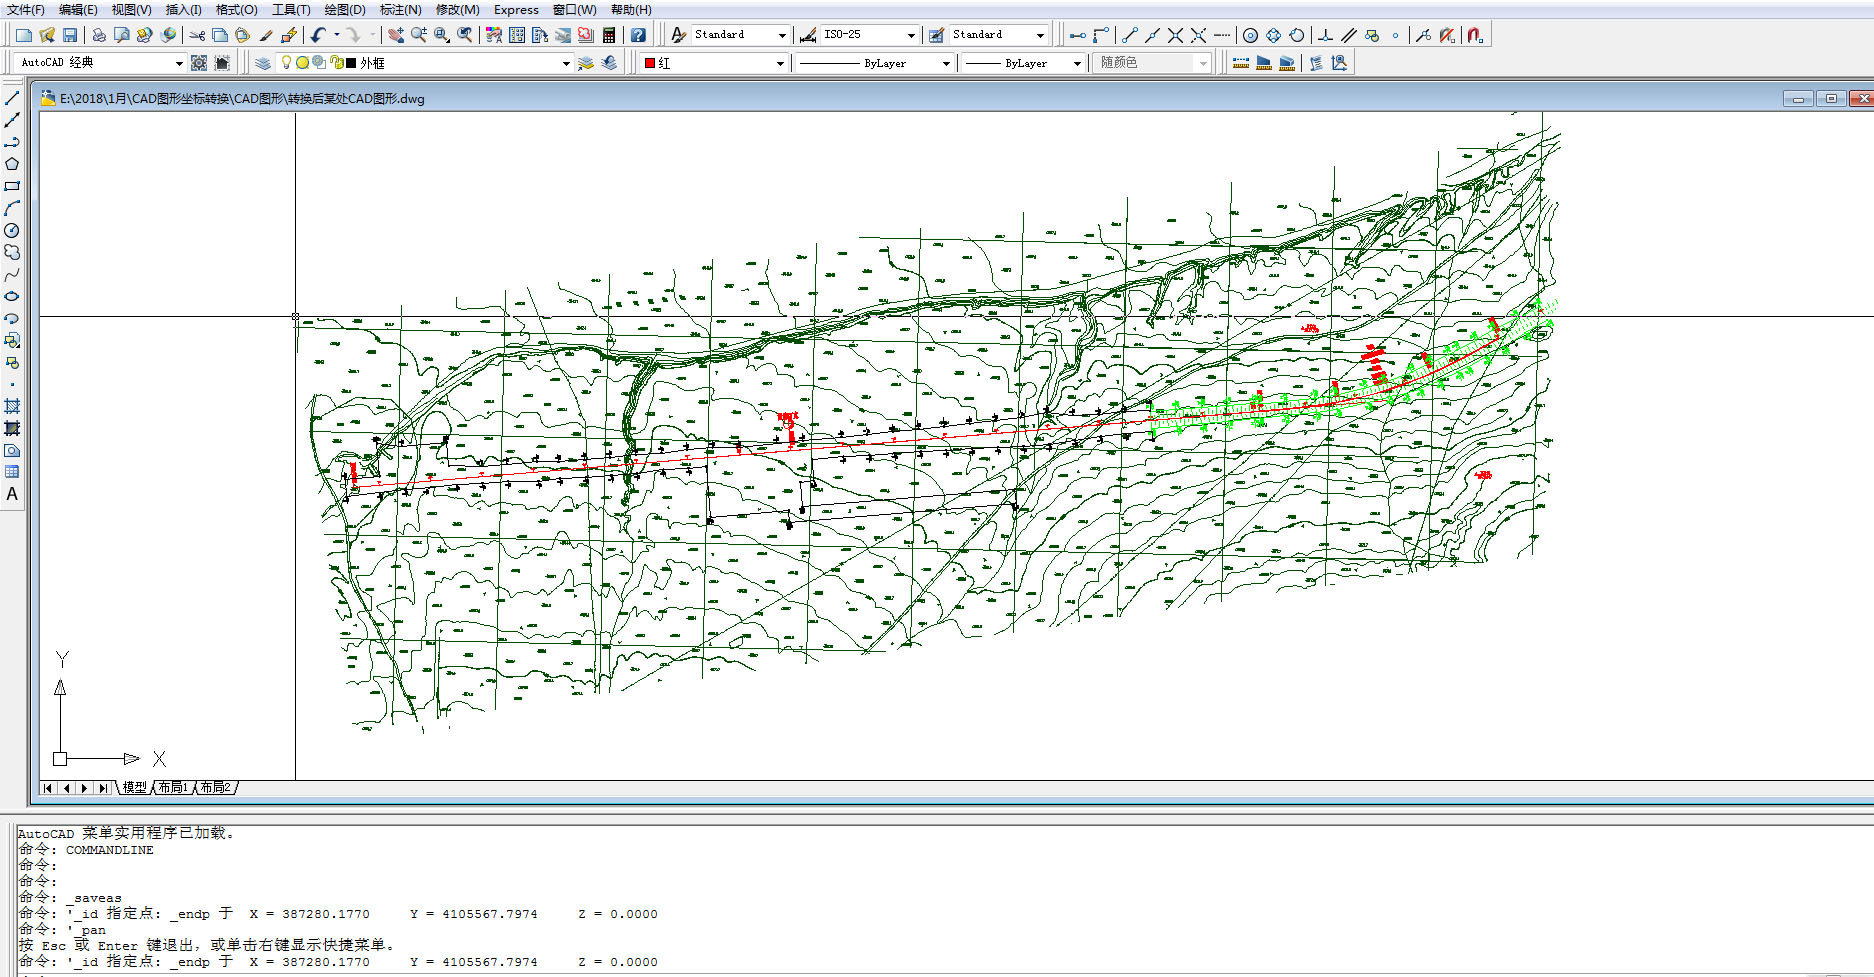Click the Open file icon
Viewport: 1874px width, 977px height.
tap(47, 35)
